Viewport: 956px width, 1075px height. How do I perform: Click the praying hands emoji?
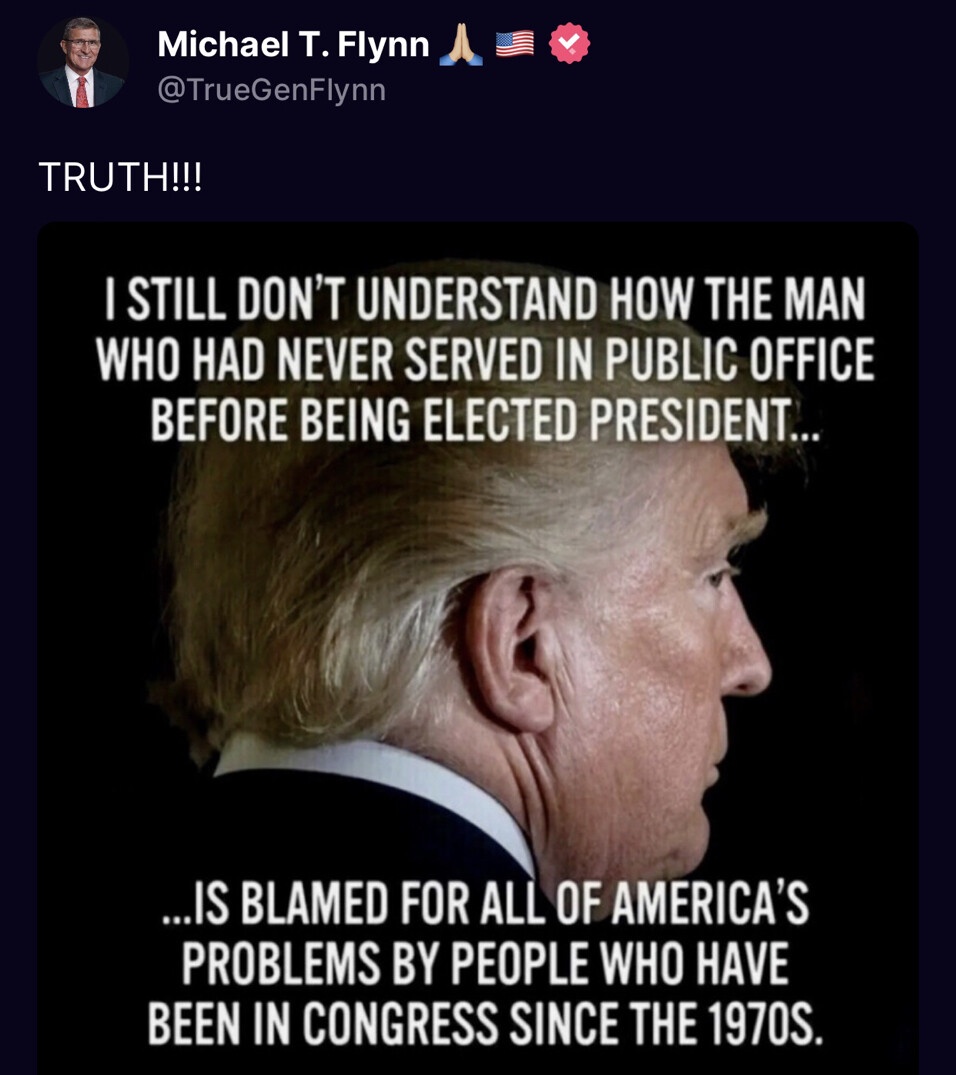click(462, 45)
